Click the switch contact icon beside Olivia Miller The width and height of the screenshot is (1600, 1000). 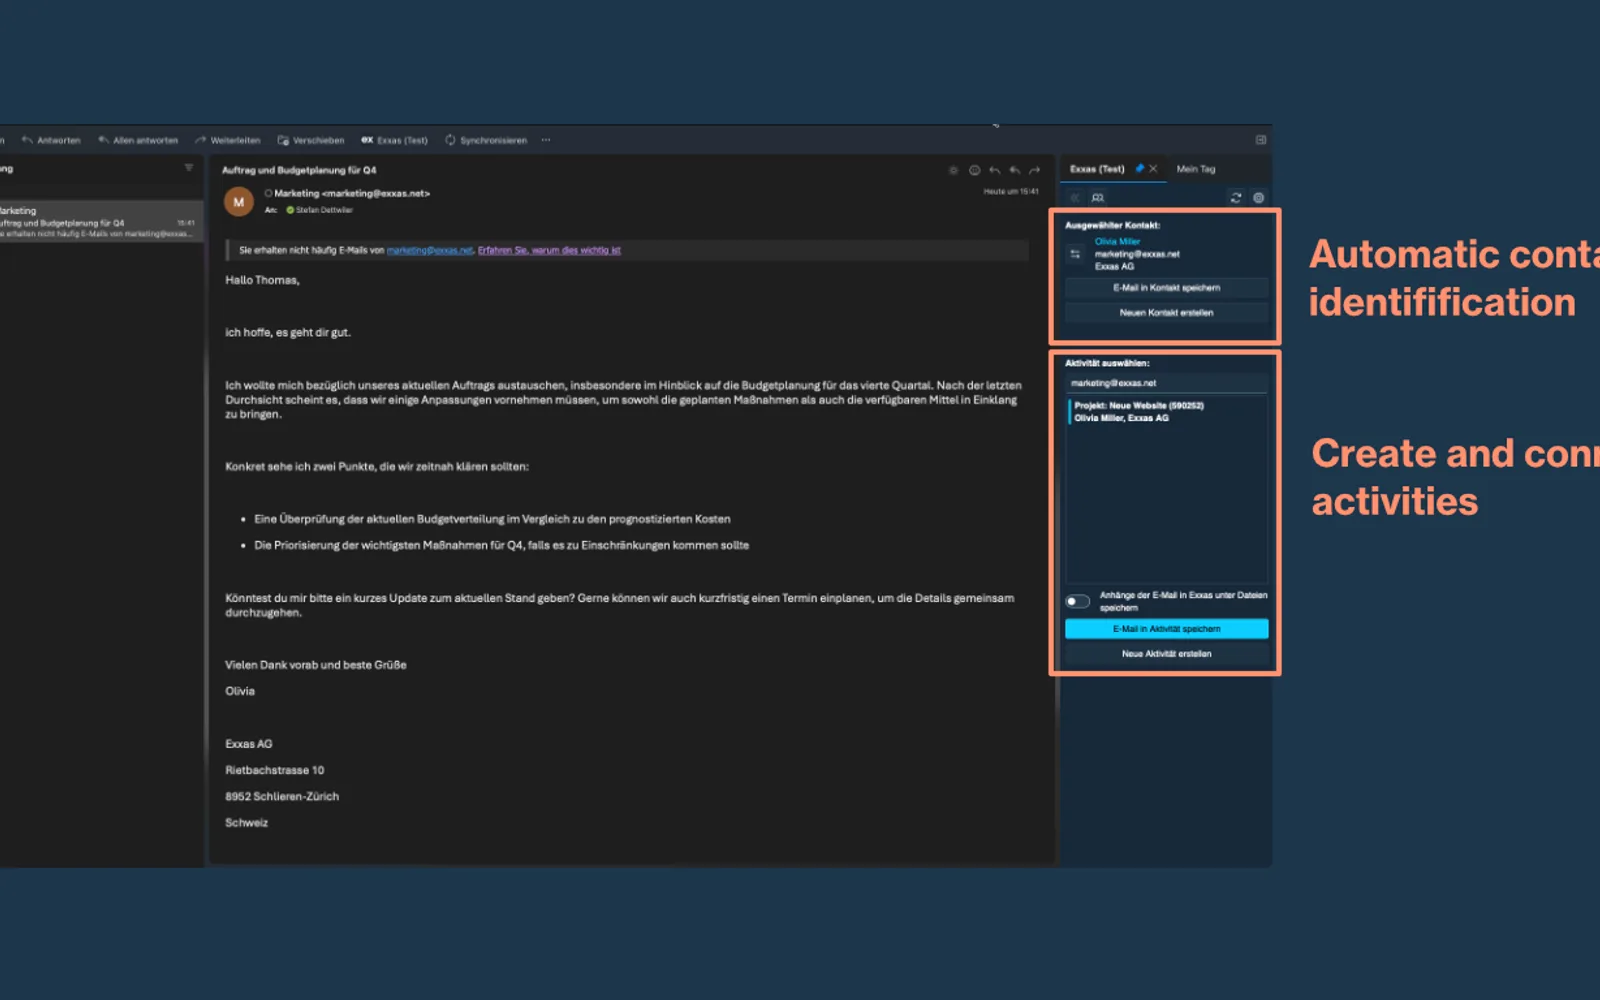click(1075, 254)
